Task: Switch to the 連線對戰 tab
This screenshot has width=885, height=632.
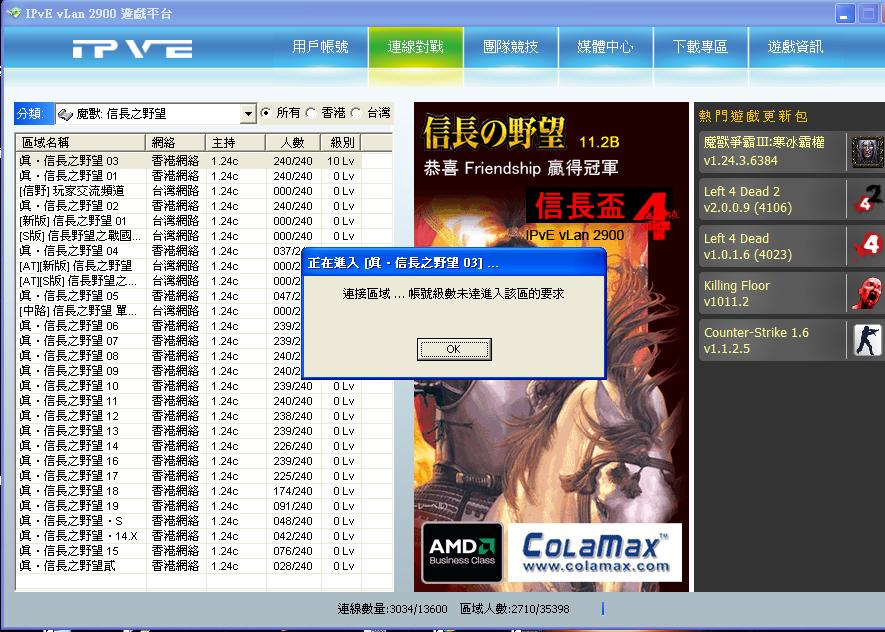Action: click(416, 47)
